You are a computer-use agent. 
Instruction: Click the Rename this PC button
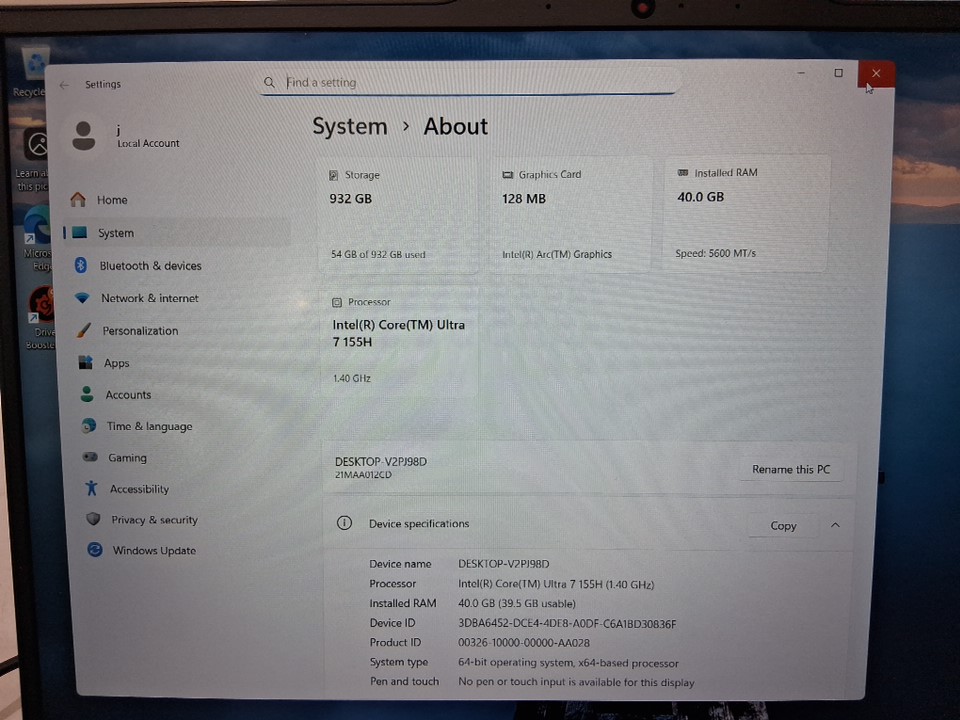pos(790,469)
